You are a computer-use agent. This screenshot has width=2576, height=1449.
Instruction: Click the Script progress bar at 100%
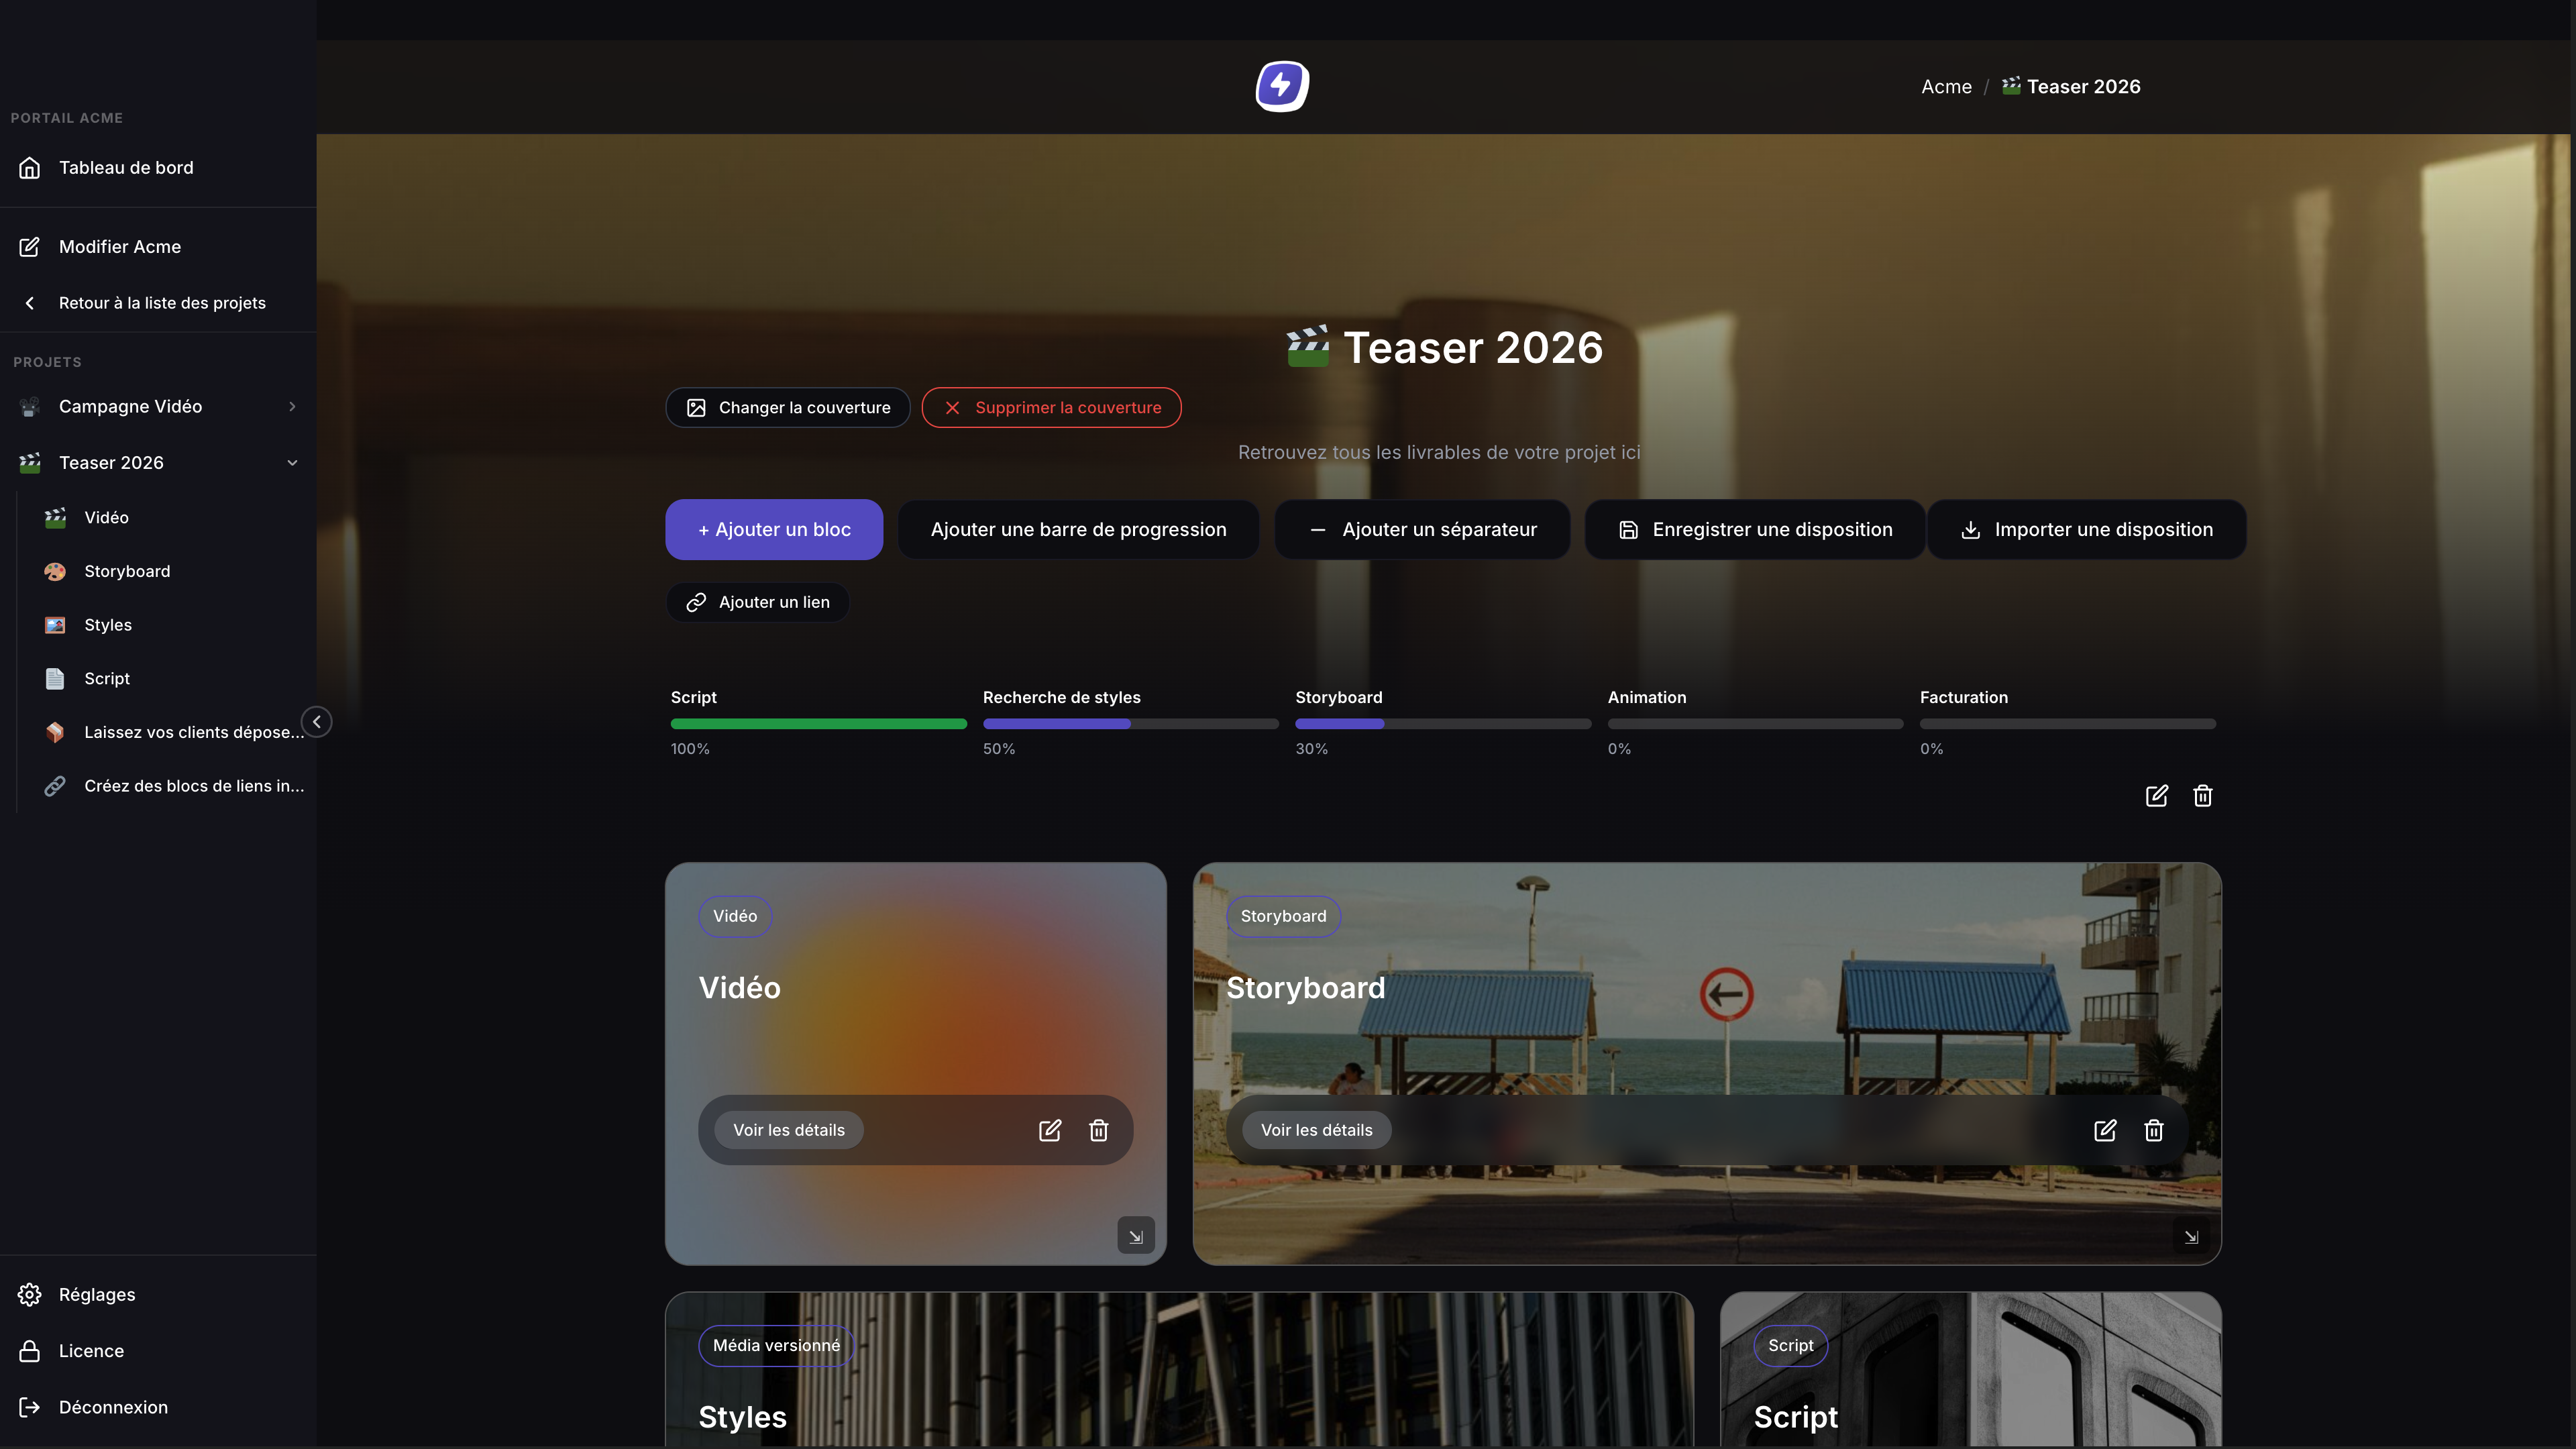tap(819, 724)
